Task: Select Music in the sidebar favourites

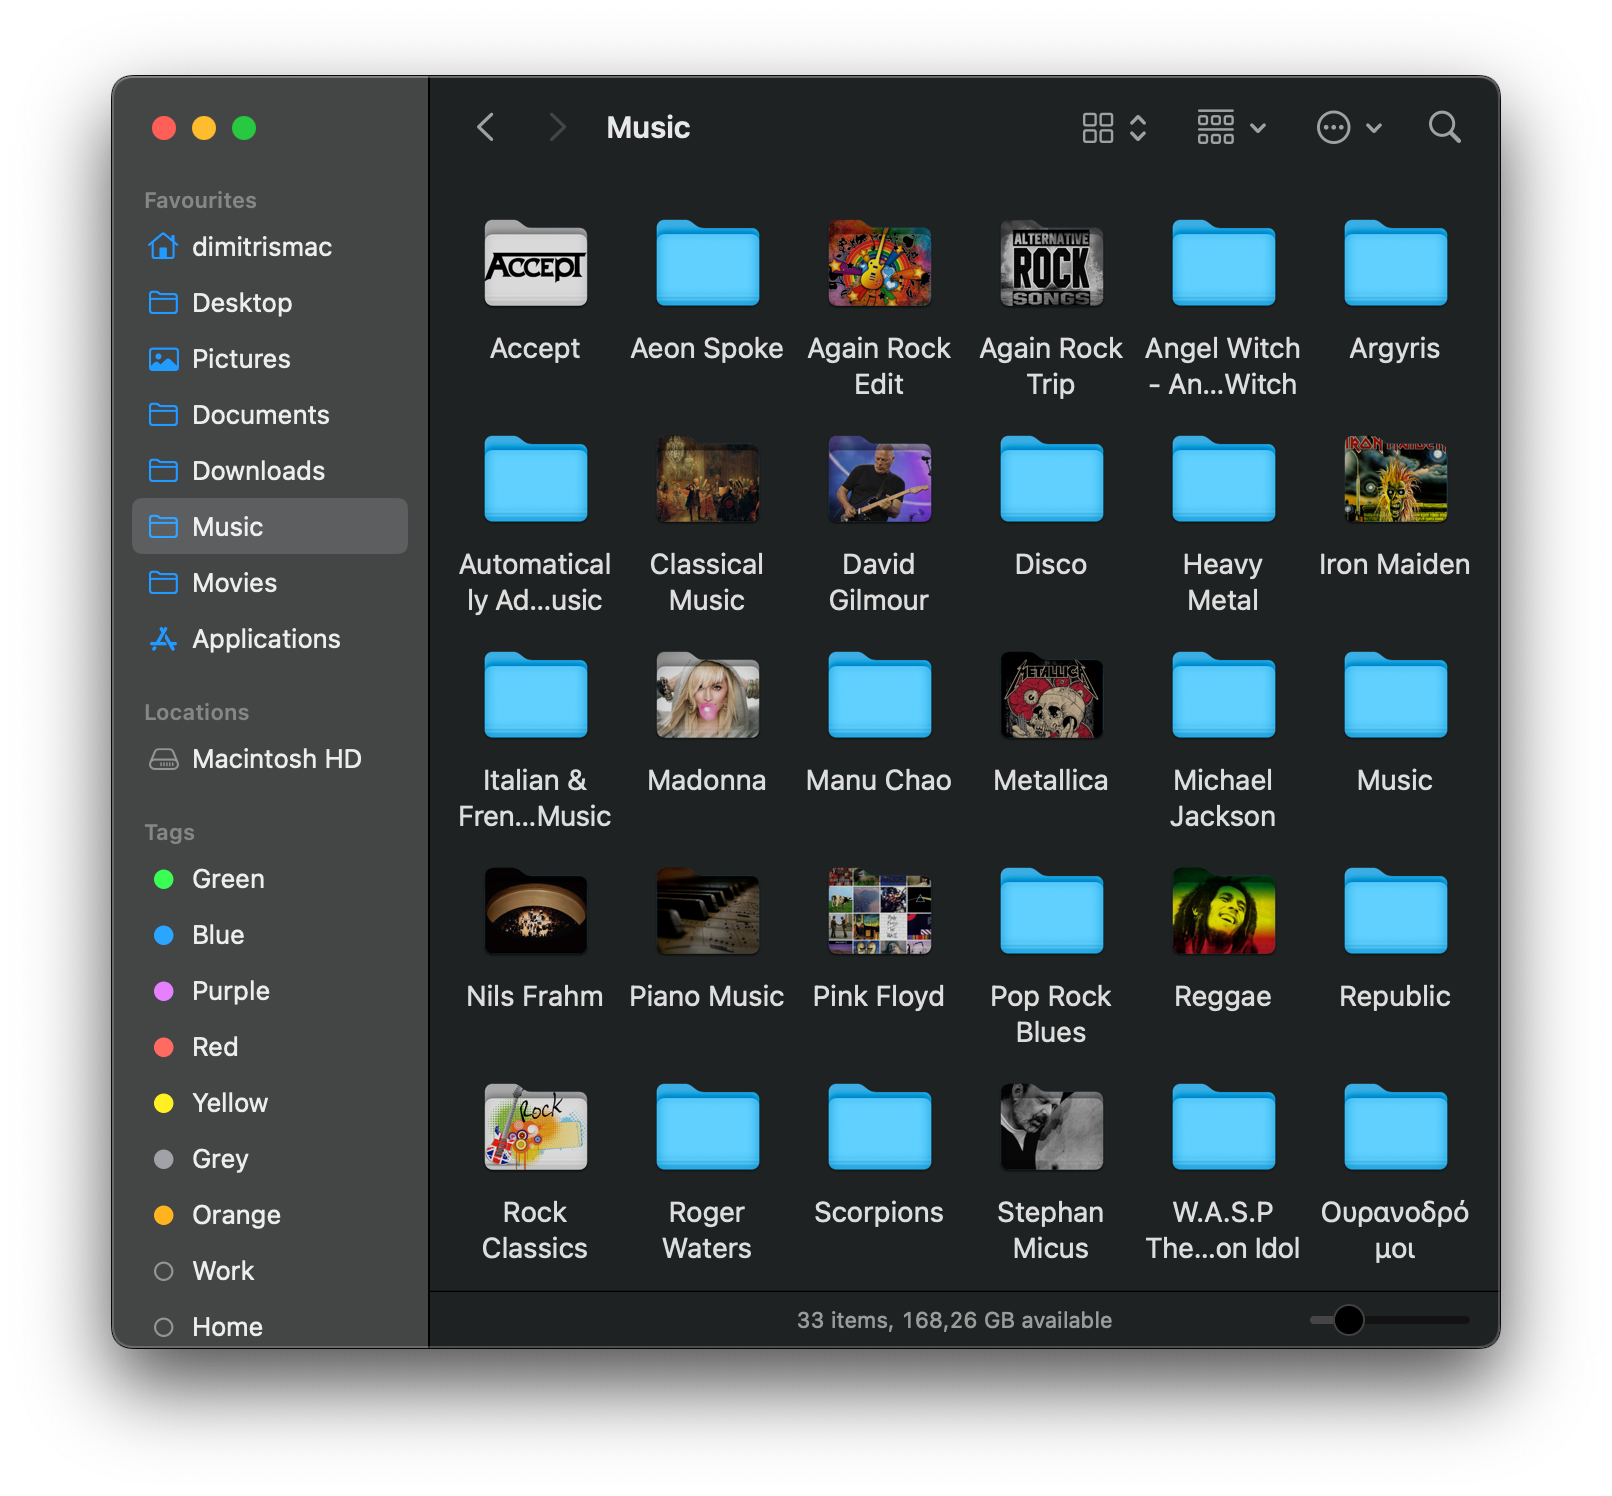Action: pos(270,526)
